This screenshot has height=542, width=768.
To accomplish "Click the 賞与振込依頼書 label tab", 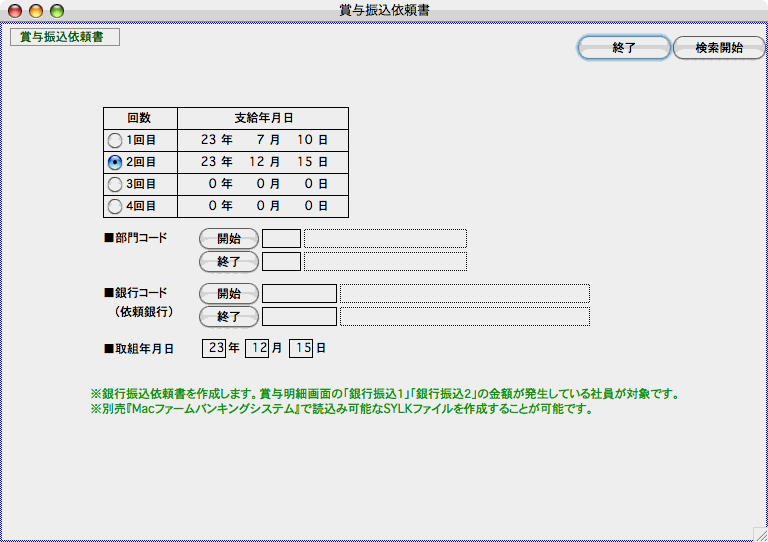I will [64, 37].
